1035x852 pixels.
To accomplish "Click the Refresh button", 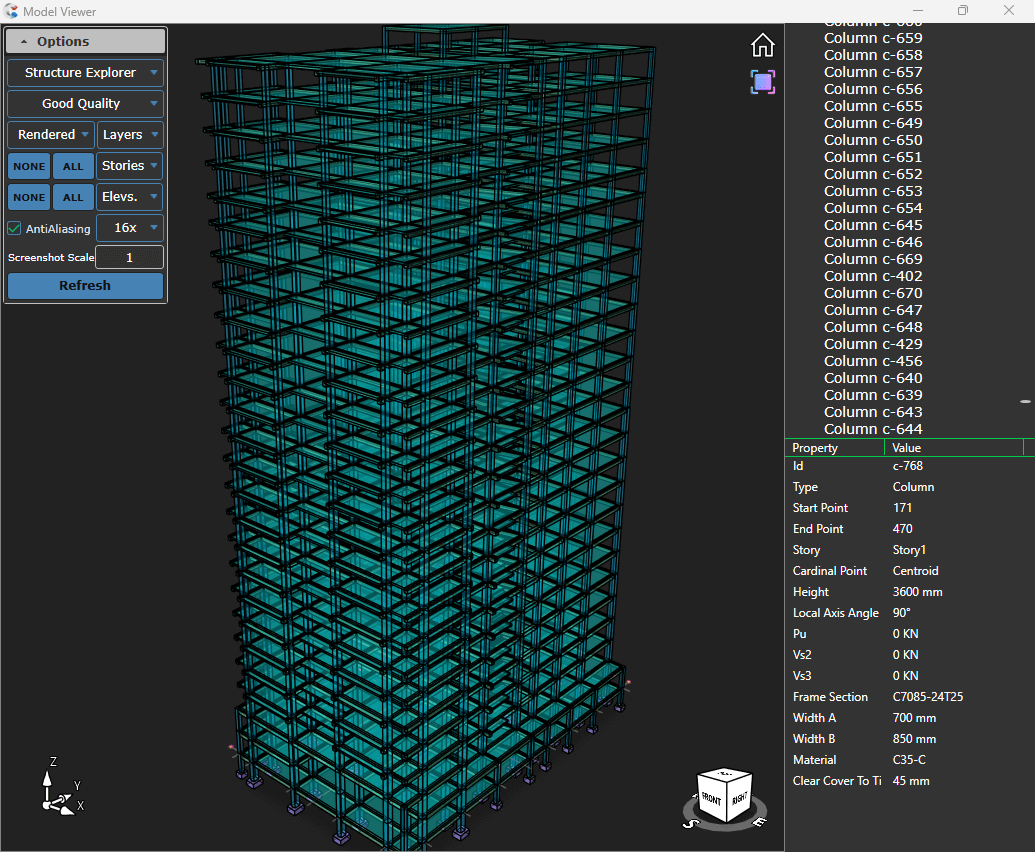I will pyautogui.click(x=85, y=286).
